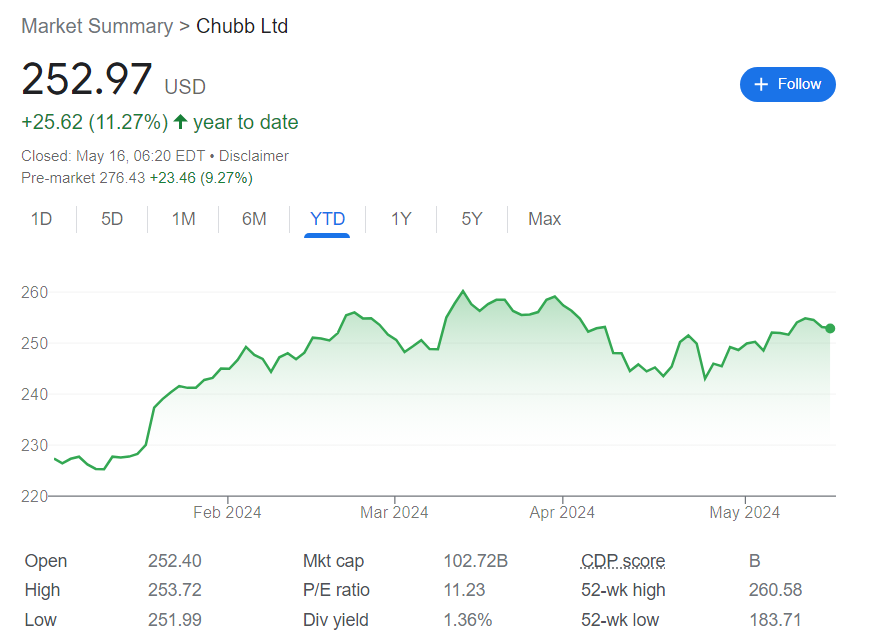Choose the 1Y range tab
The image size is (888, 644).
(x=401, y=219)
